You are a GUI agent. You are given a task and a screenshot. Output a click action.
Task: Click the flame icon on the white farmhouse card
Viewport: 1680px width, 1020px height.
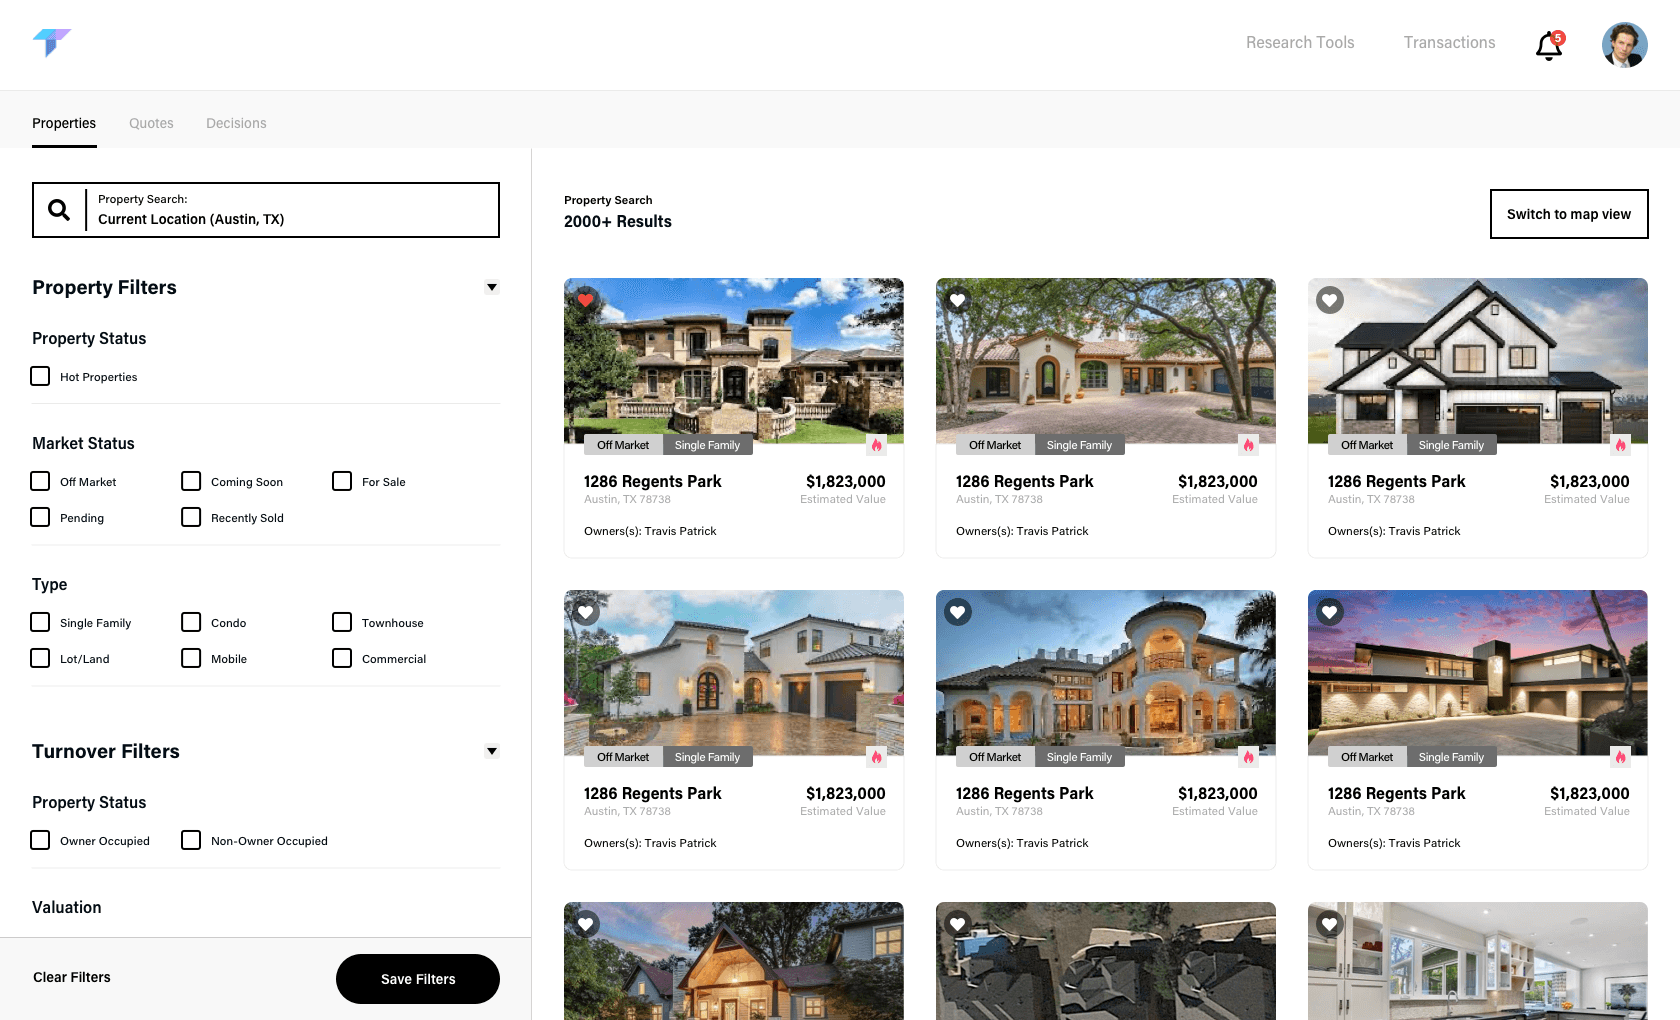1621,445
